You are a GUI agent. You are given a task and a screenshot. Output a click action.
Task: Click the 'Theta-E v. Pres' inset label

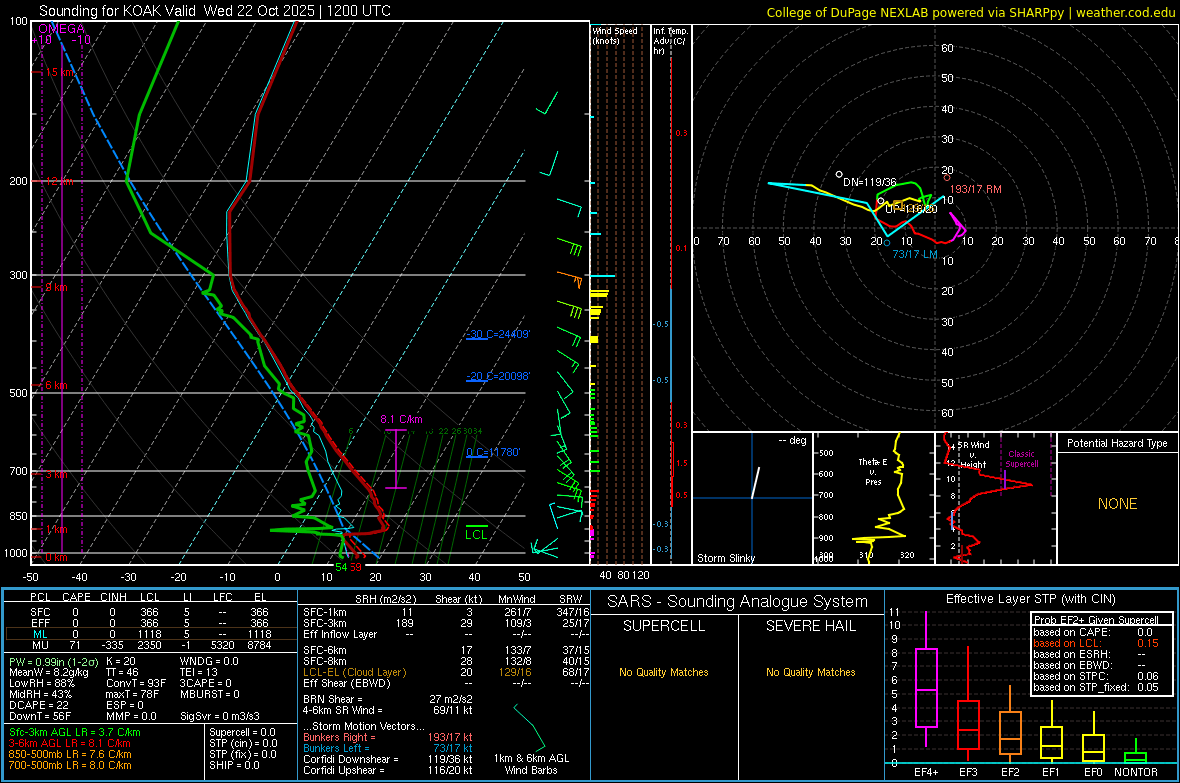tap(873, 471)
